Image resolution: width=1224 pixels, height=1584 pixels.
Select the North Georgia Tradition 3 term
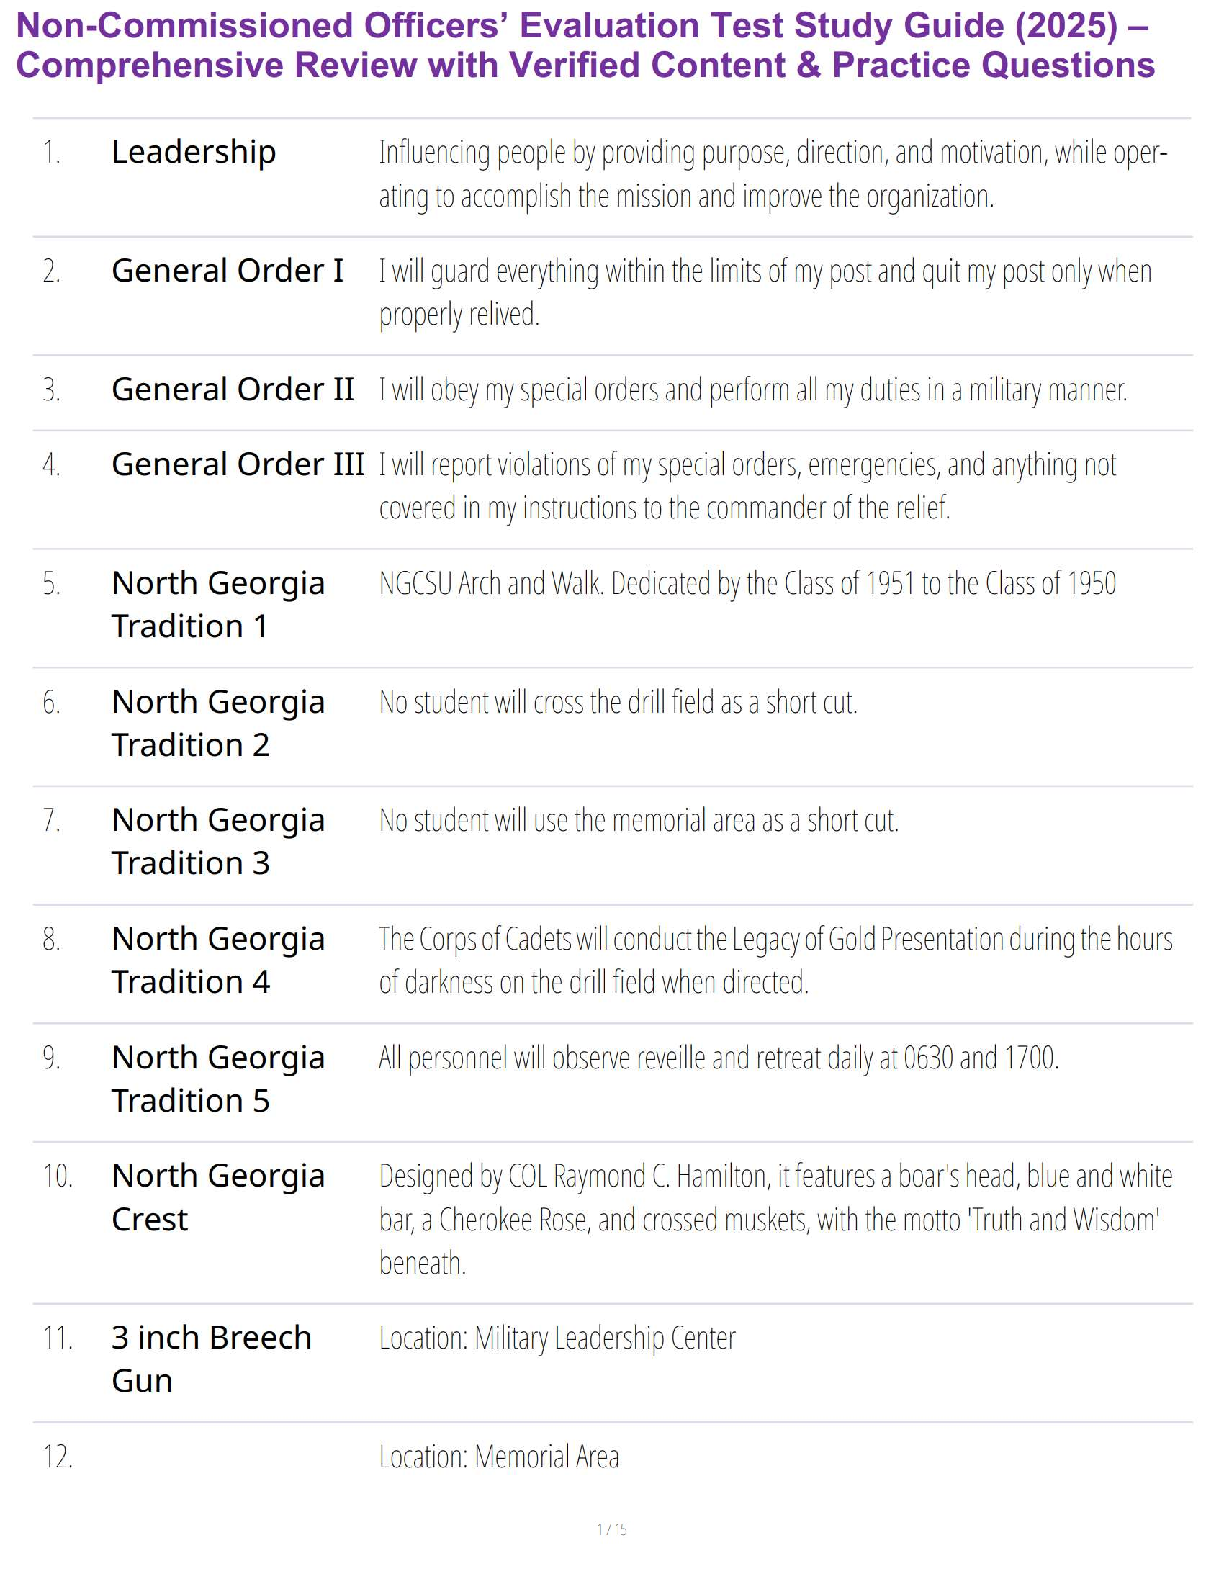[x=217, y=841]
